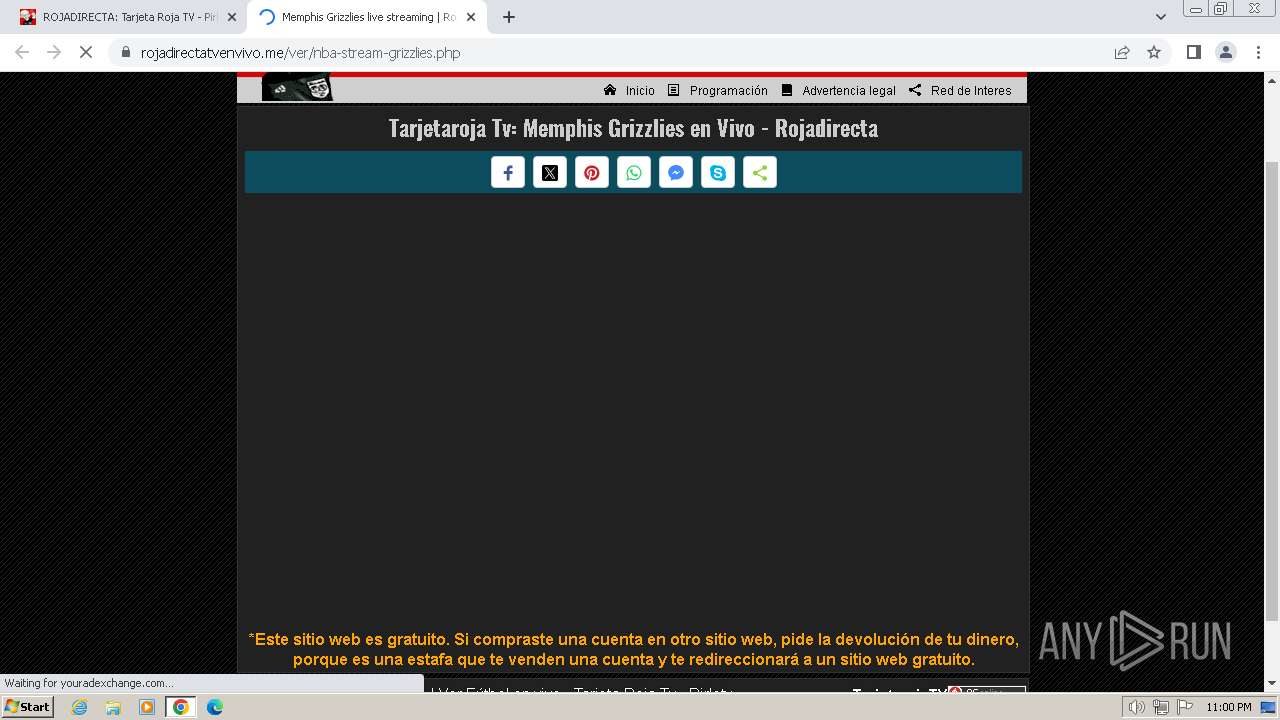Open Windows Media Player from taskbar
Image resolution: width=1280 pixels, height=720 pixels.
point(147,707)
